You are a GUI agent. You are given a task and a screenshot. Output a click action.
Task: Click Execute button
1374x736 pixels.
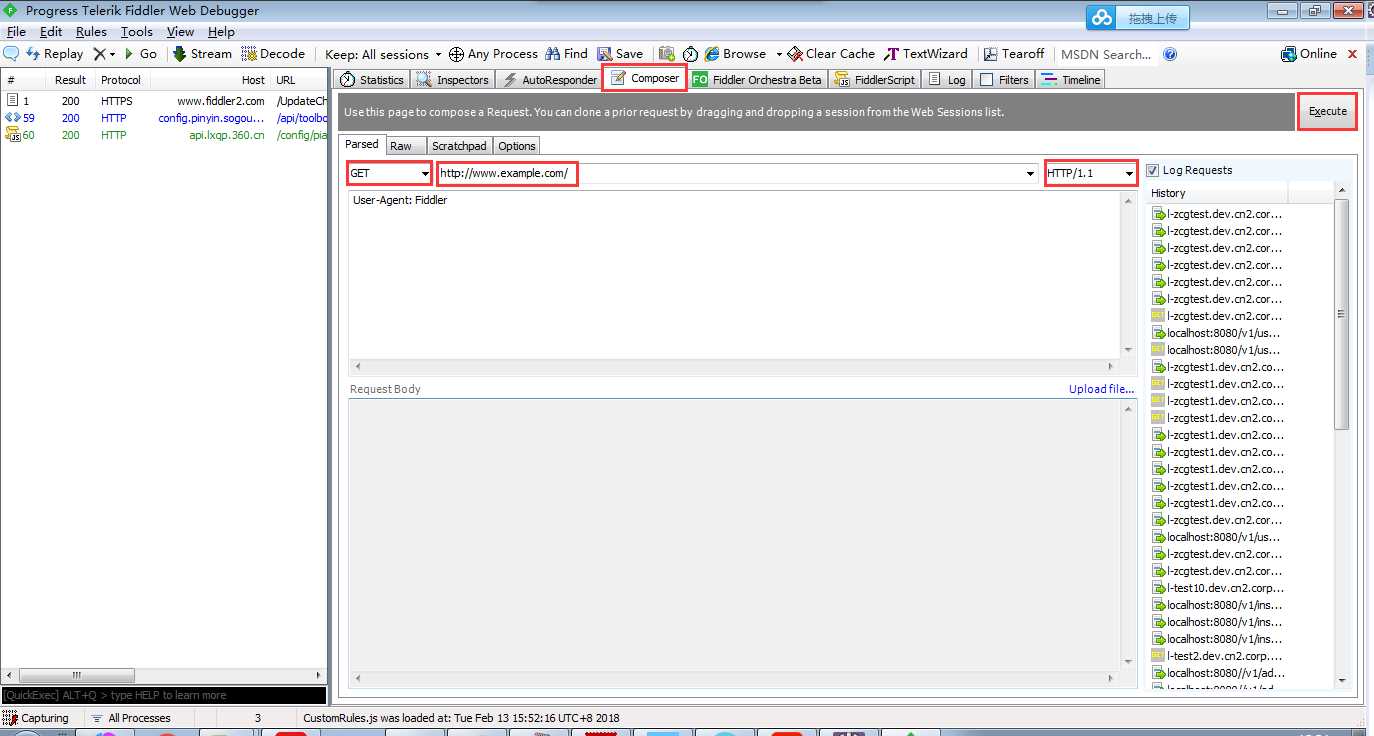(x=1327, y=111)
